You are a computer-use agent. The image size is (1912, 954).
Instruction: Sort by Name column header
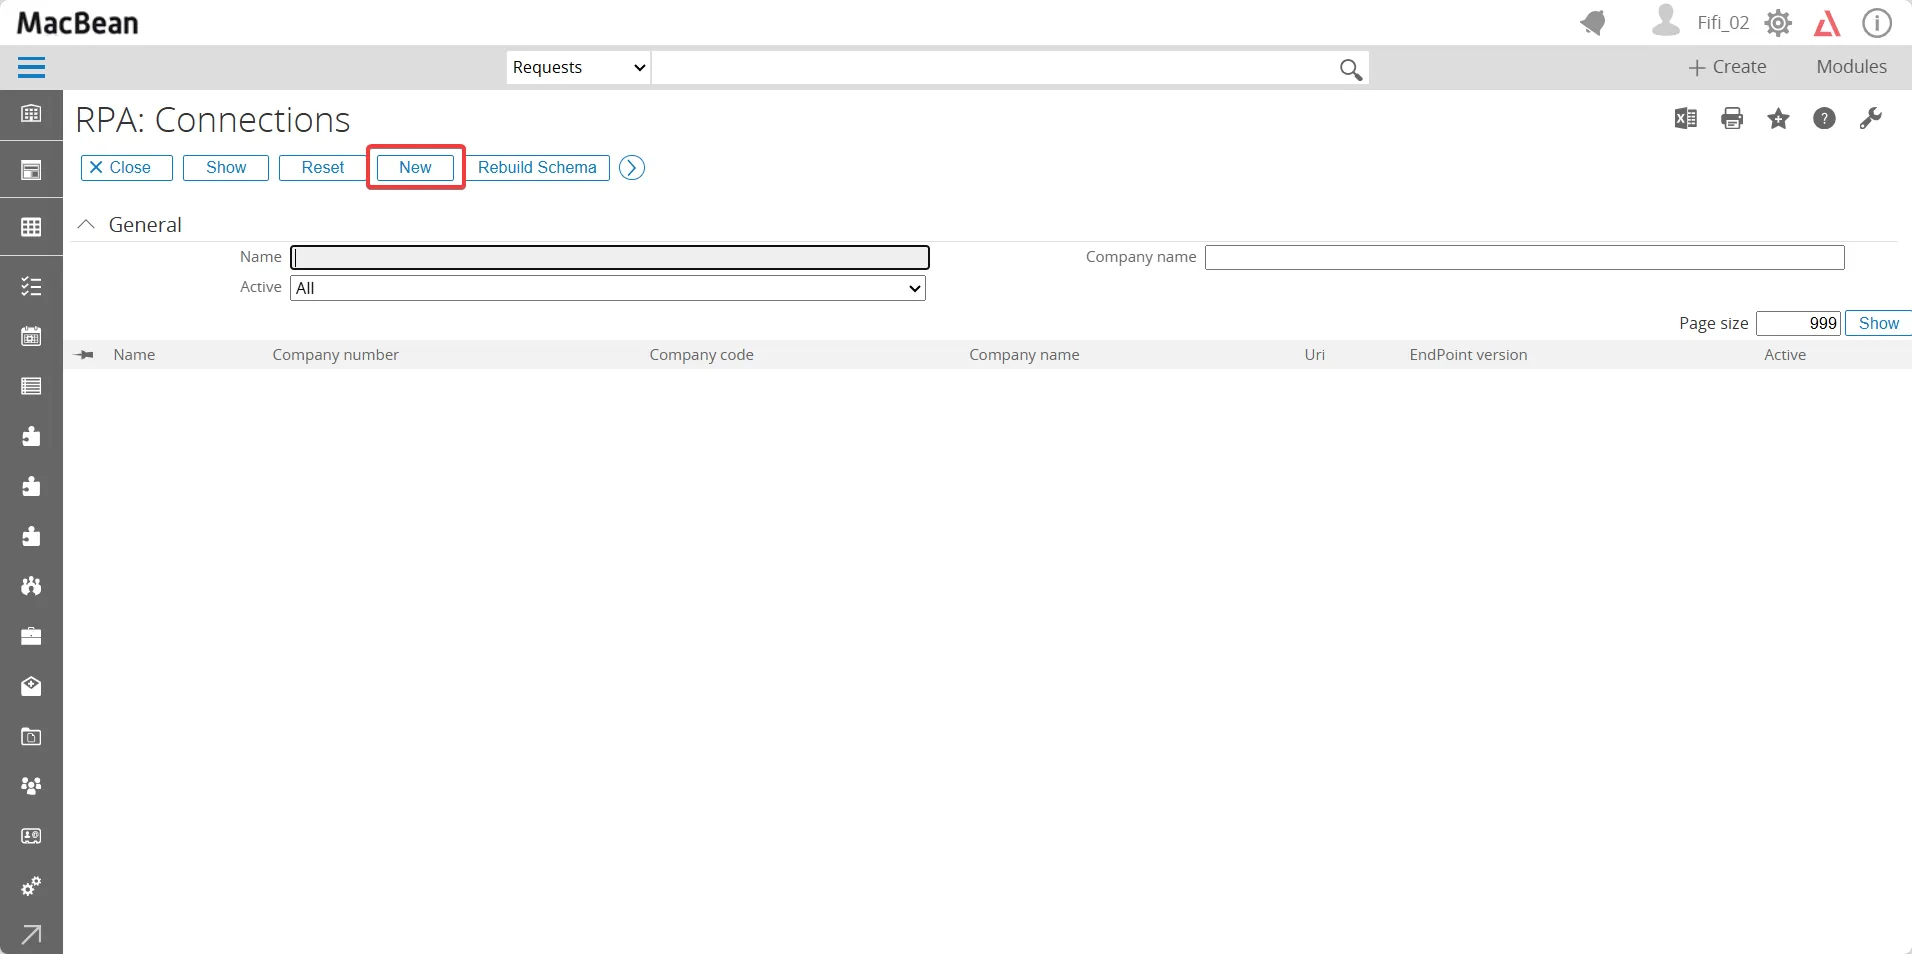click(134, 355)
